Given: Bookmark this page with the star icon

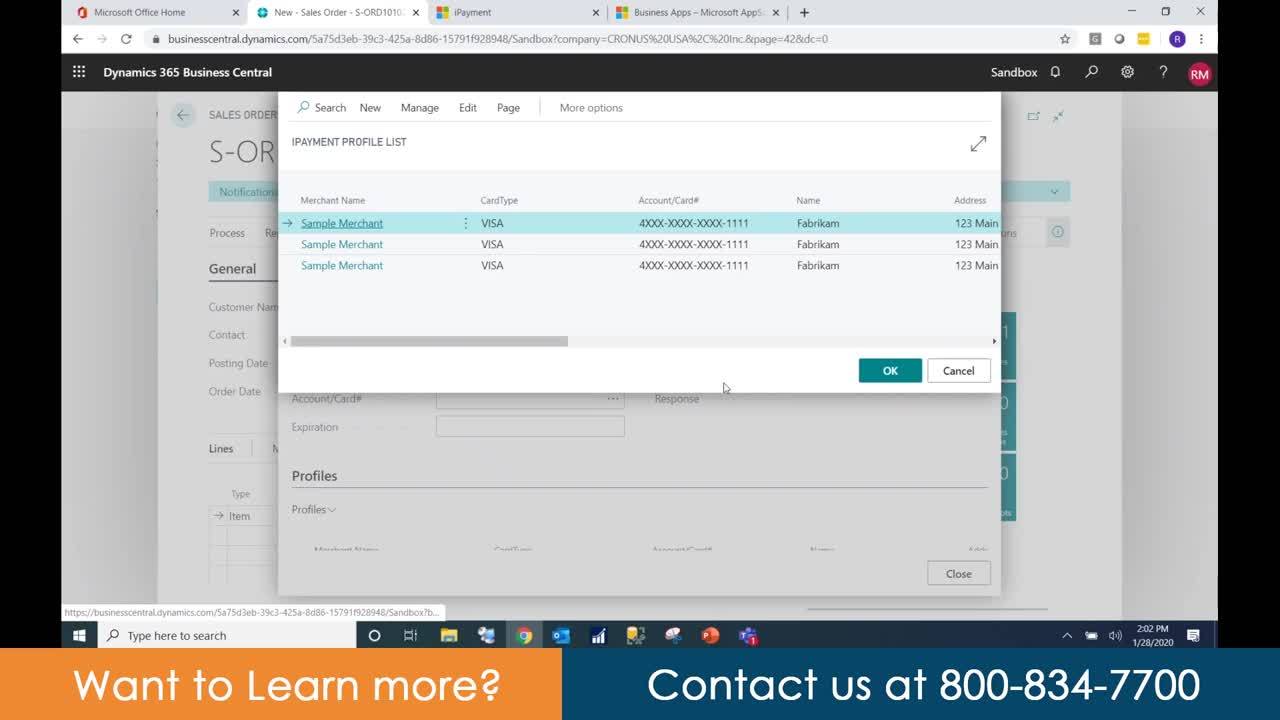Looking at the screenshot, I should coord(1065,39).
